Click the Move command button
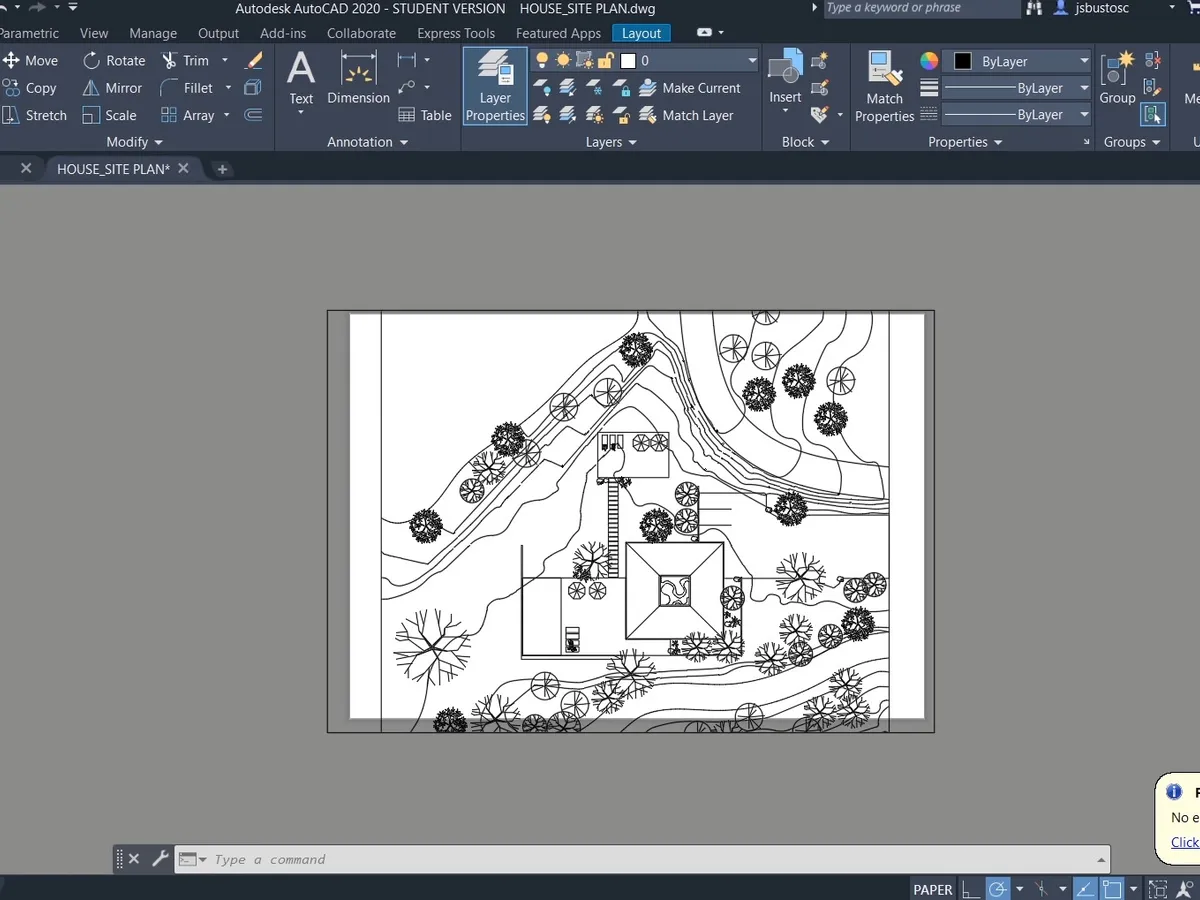The image size is (1200, 900). tap(33, 60)
